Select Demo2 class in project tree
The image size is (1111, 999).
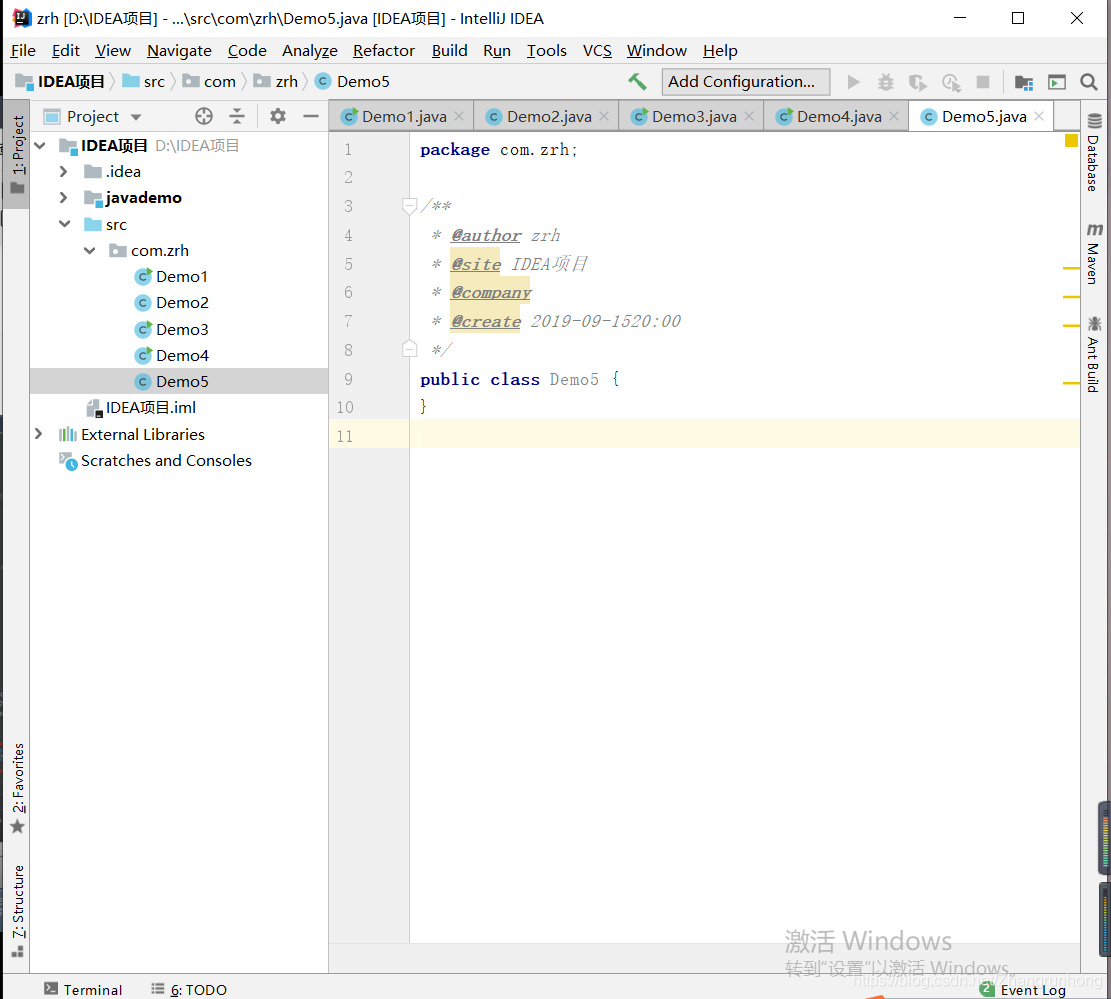click(x=182, y=303)
